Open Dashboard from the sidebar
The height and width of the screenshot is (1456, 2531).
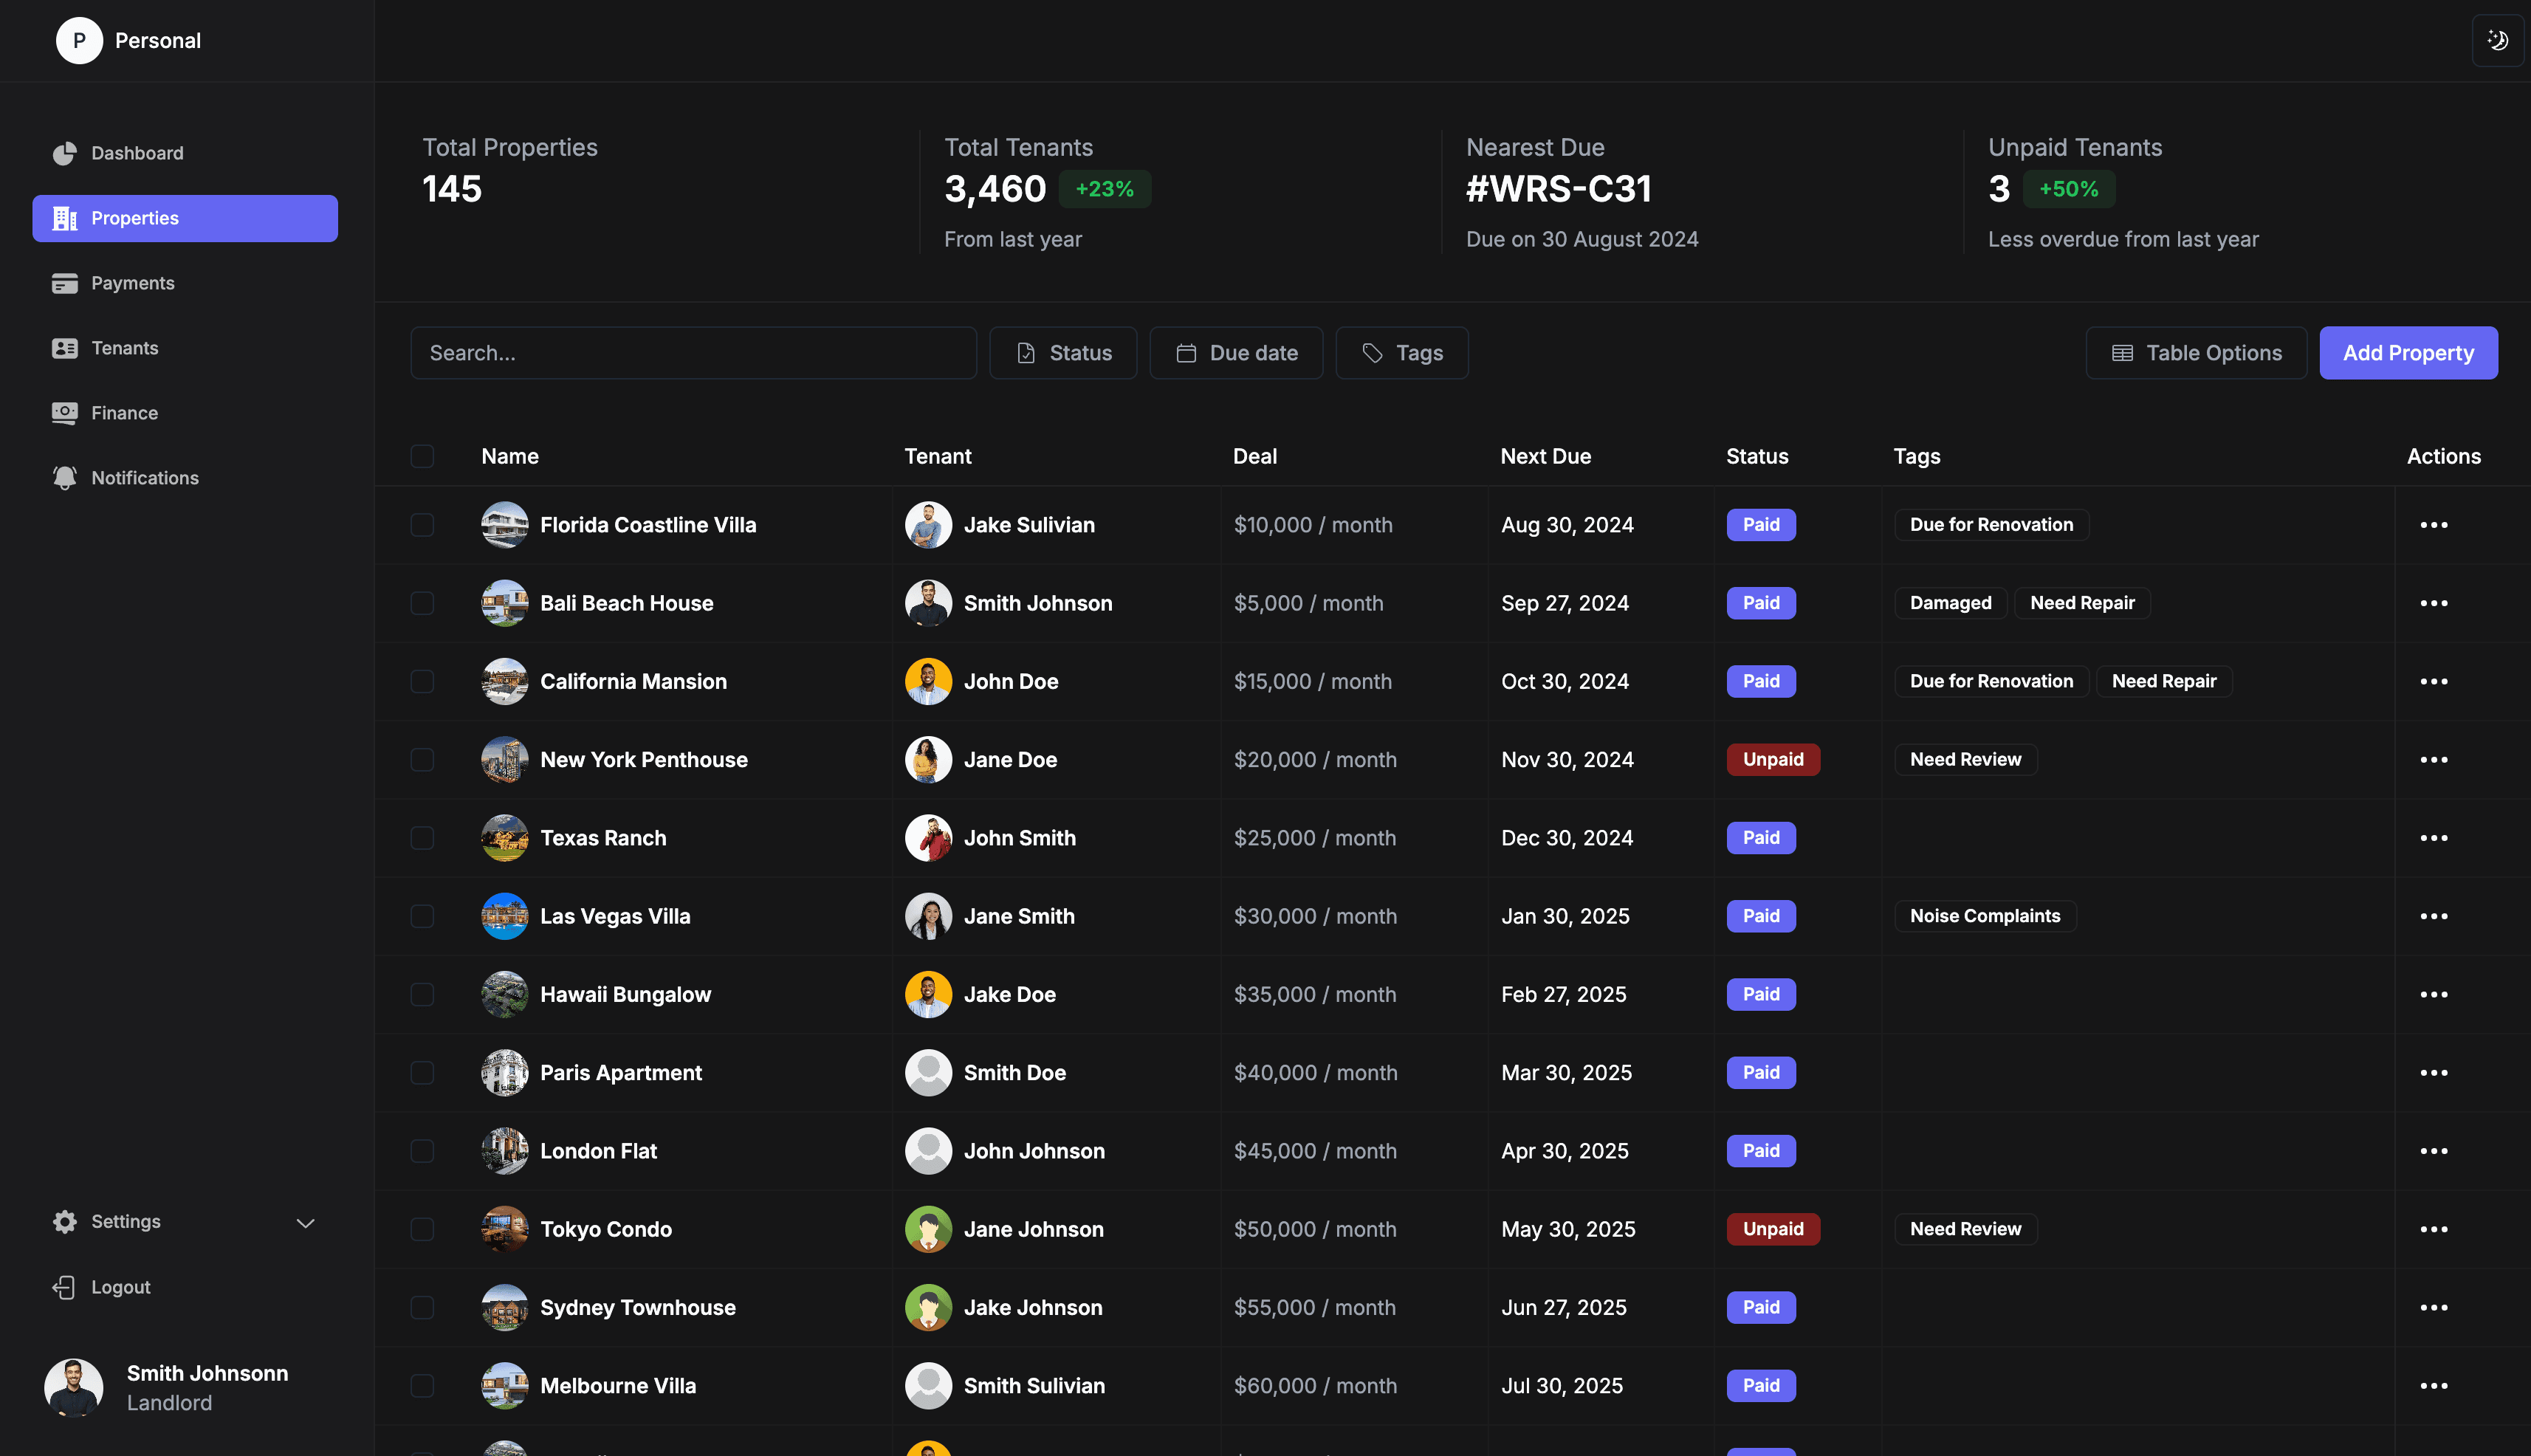(137, 153)
